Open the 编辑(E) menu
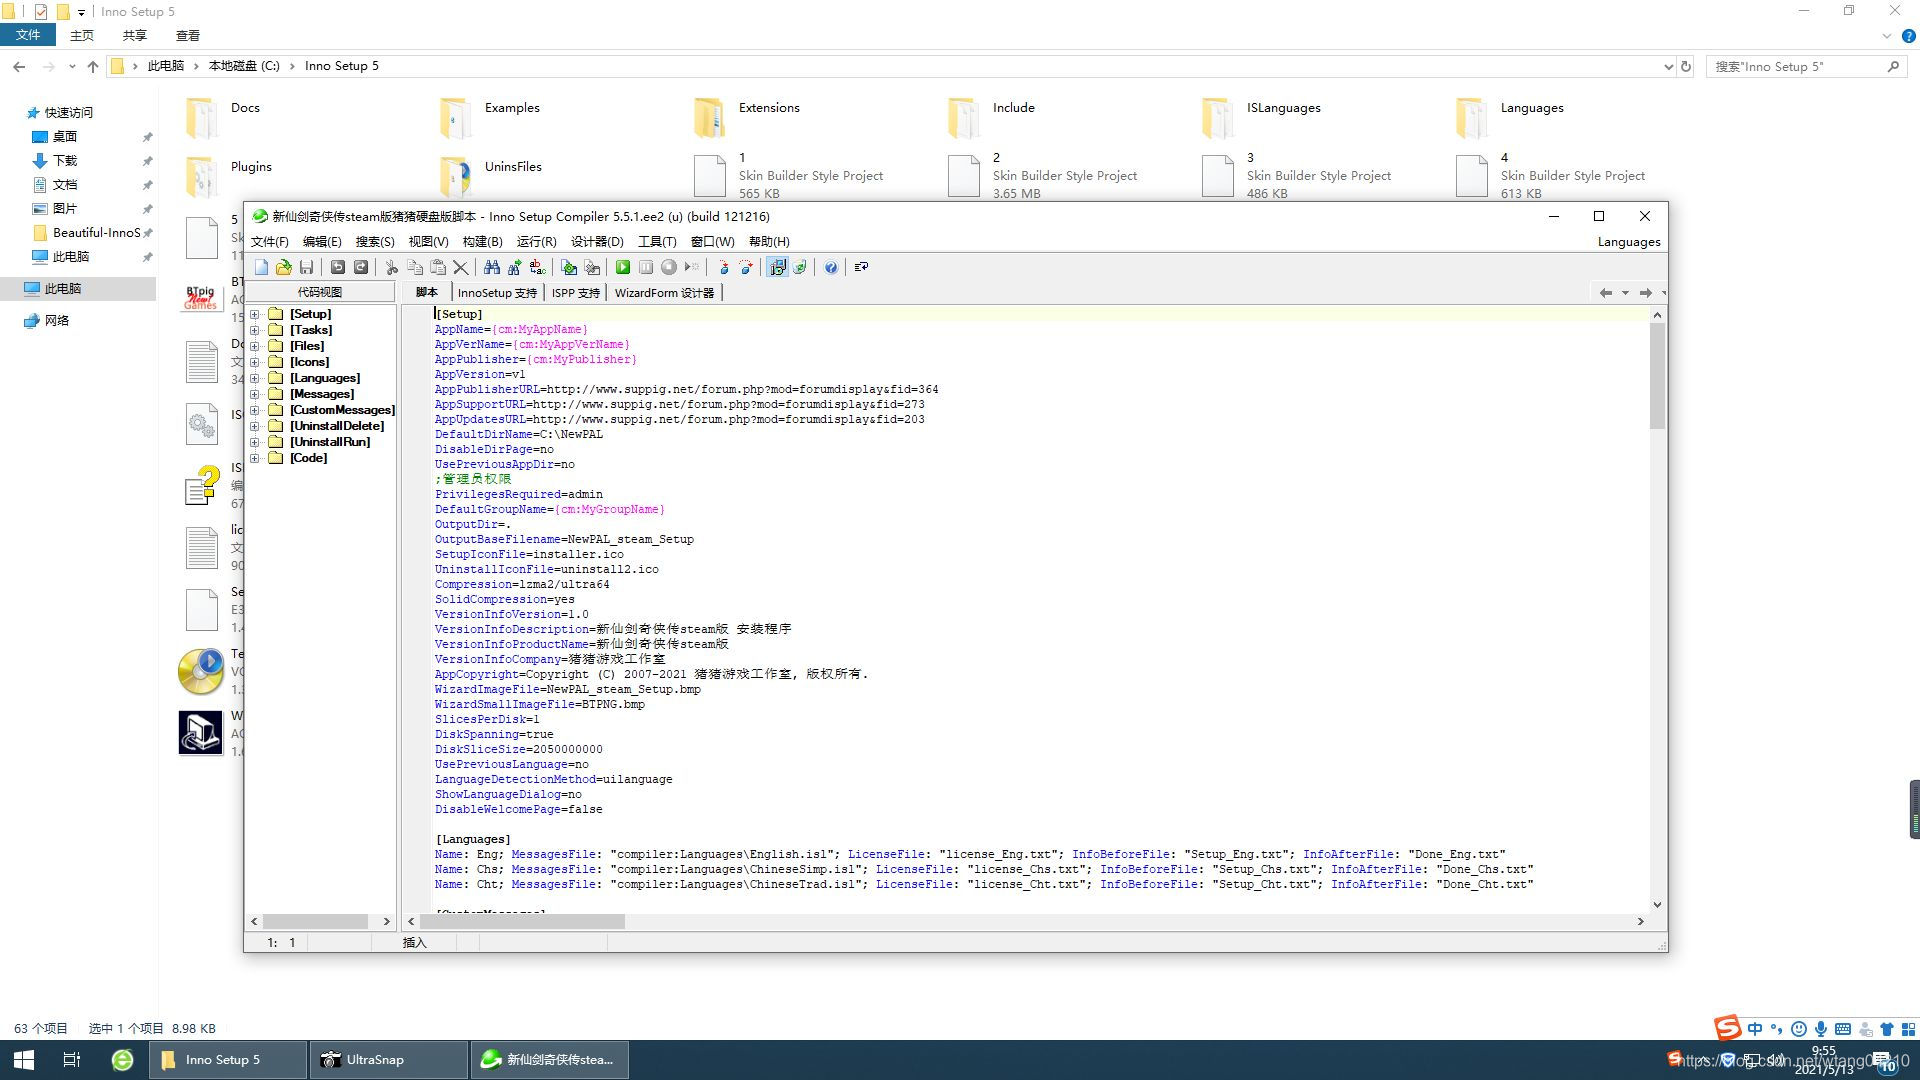This screenshot has width=1920, height=1080. tap(322, 242)
